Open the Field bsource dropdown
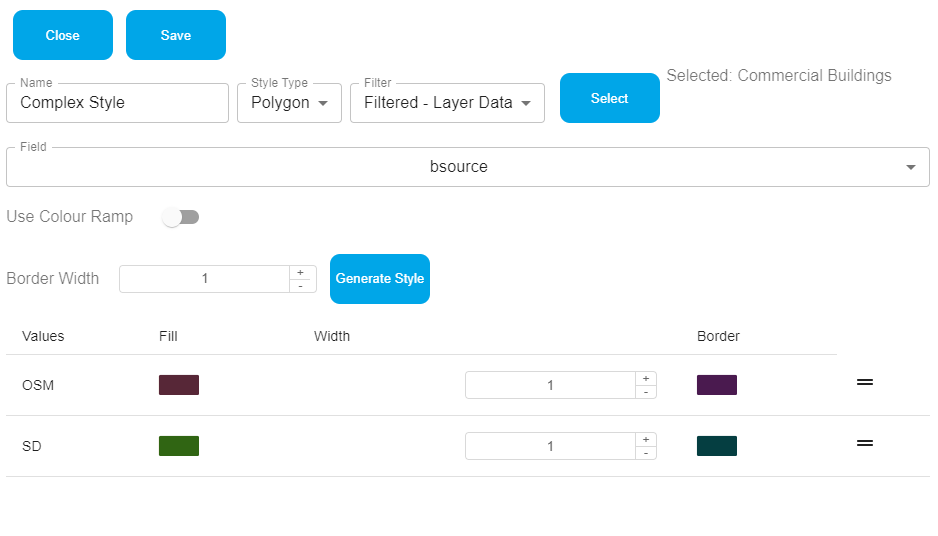The width and height of the screenshot is (938, 536). tap(467, 167)
